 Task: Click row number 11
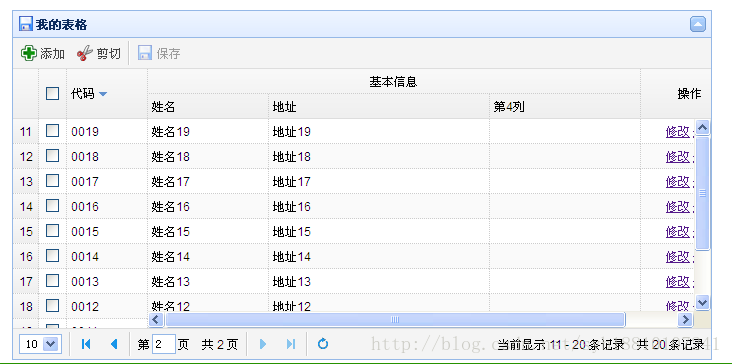[26, 132]
